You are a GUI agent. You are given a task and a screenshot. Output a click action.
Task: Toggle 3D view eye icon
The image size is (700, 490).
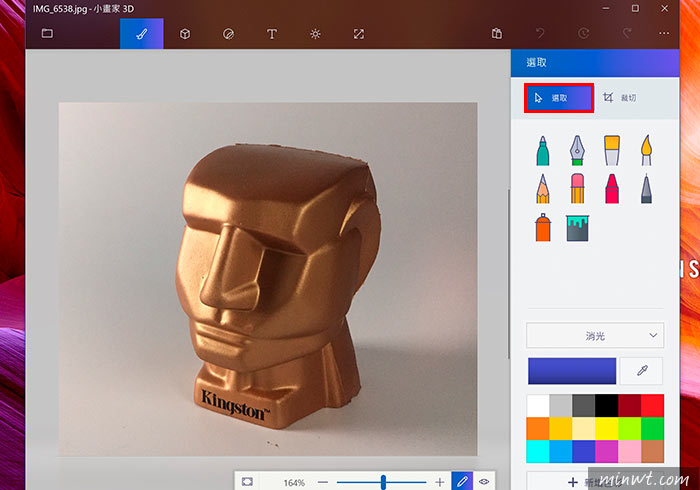click(484, 482)
